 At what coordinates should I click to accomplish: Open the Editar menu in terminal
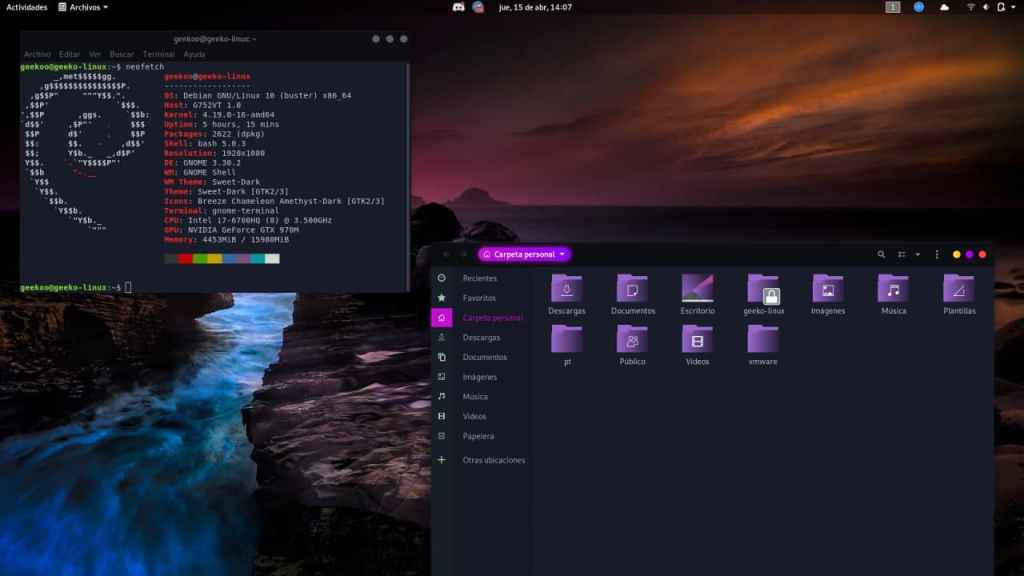point(69,54)
